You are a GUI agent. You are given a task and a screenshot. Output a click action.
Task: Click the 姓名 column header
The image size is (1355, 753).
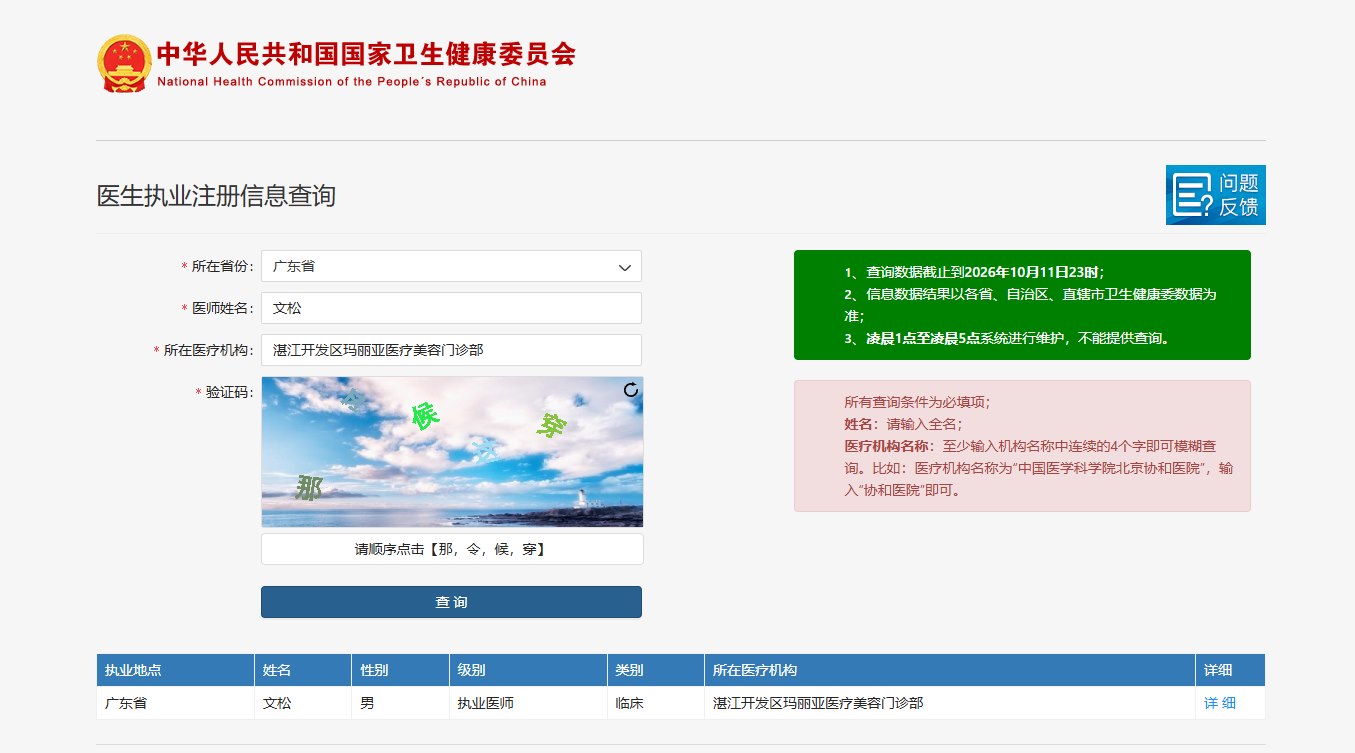(x=303, y=670)
